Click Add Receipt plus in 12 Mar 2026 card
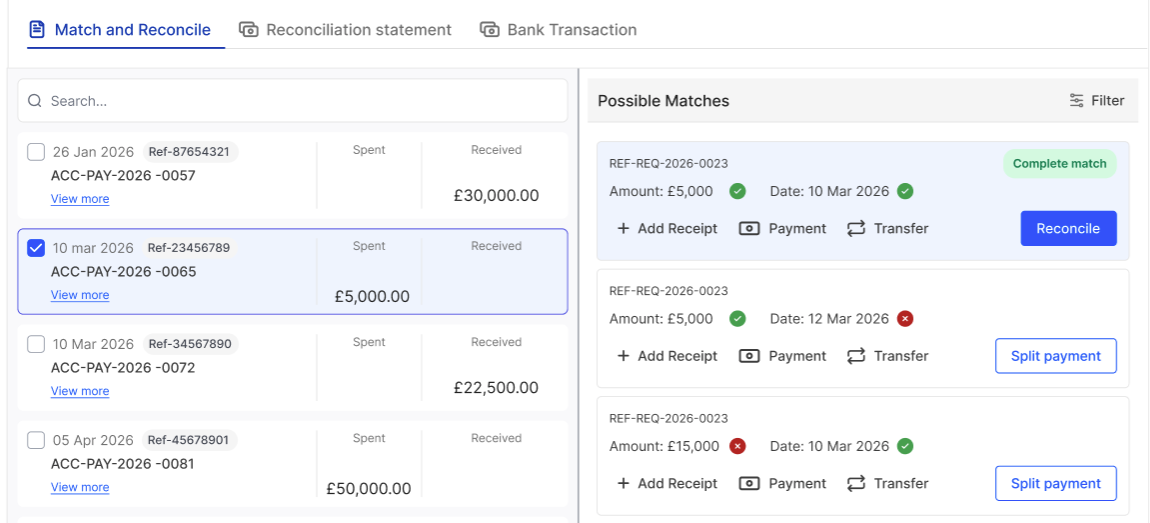 pyautogui.click(x=623, y=356)
